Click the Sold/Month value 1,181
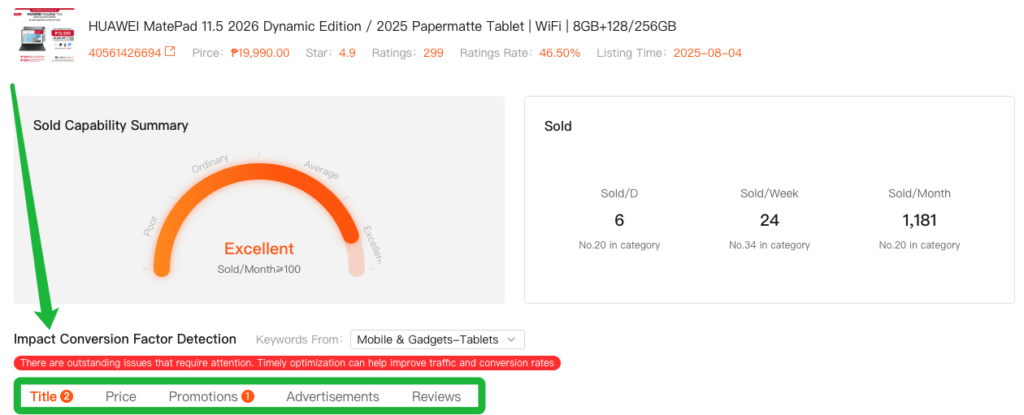 click(919, 220)
